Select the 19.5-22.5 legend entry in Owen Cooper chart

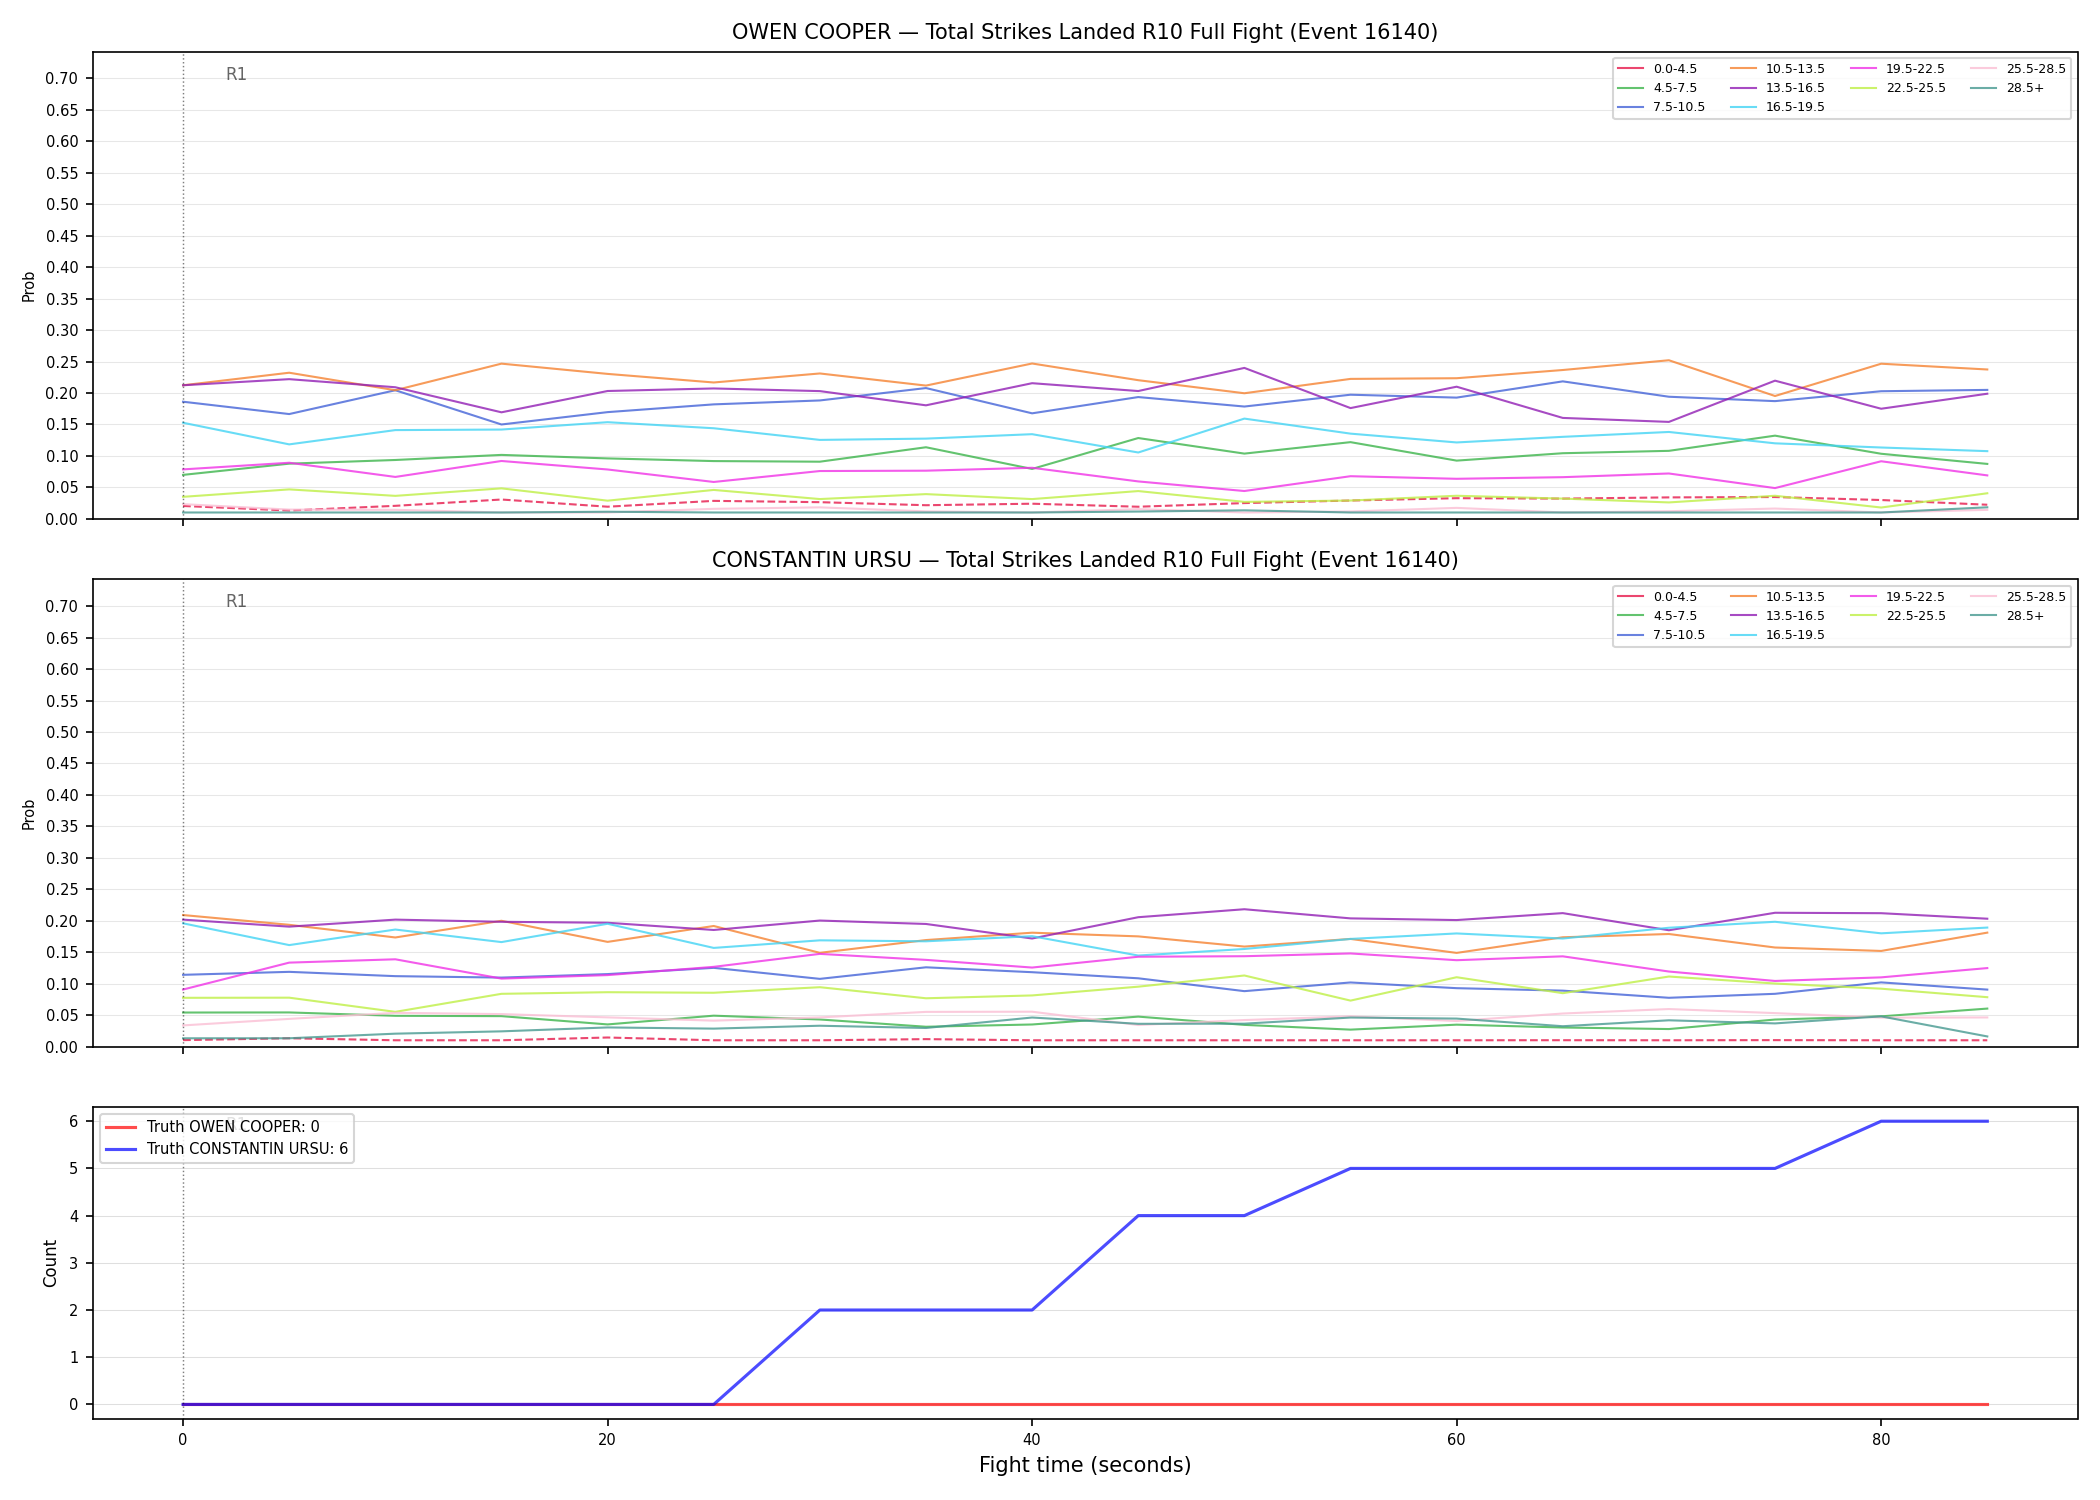pyautogui.click(x=1897, y=69)
